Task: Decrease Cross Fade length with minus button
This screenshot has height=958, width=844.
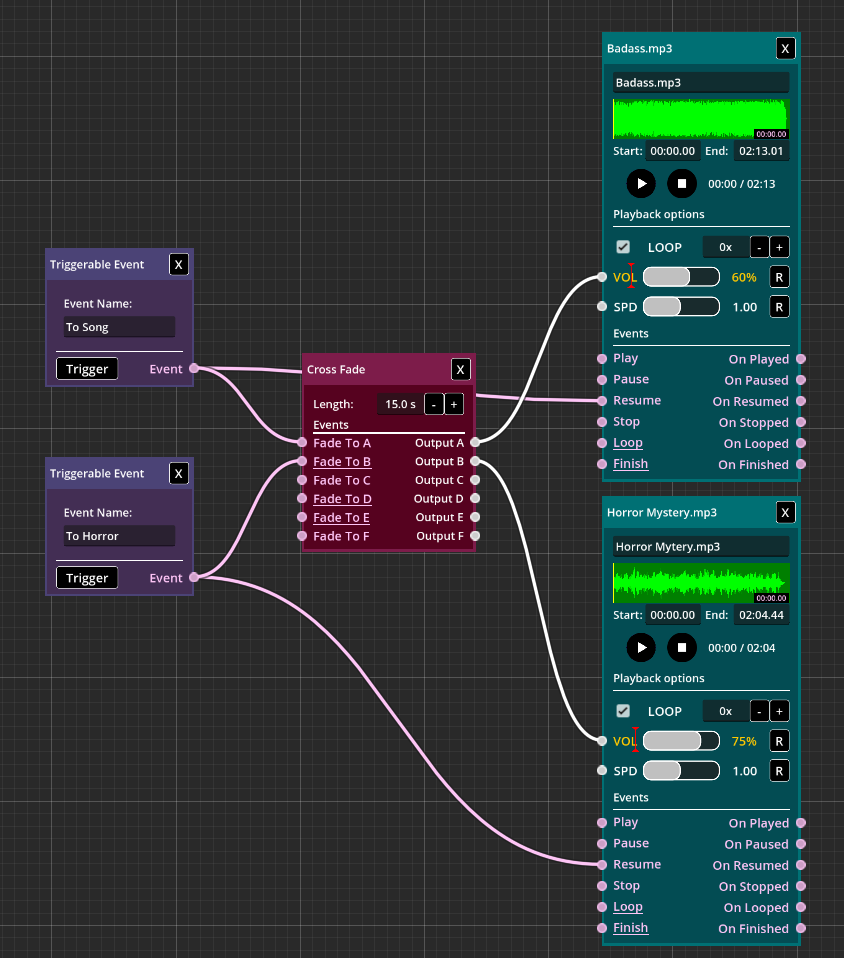Action: (434, 404)
